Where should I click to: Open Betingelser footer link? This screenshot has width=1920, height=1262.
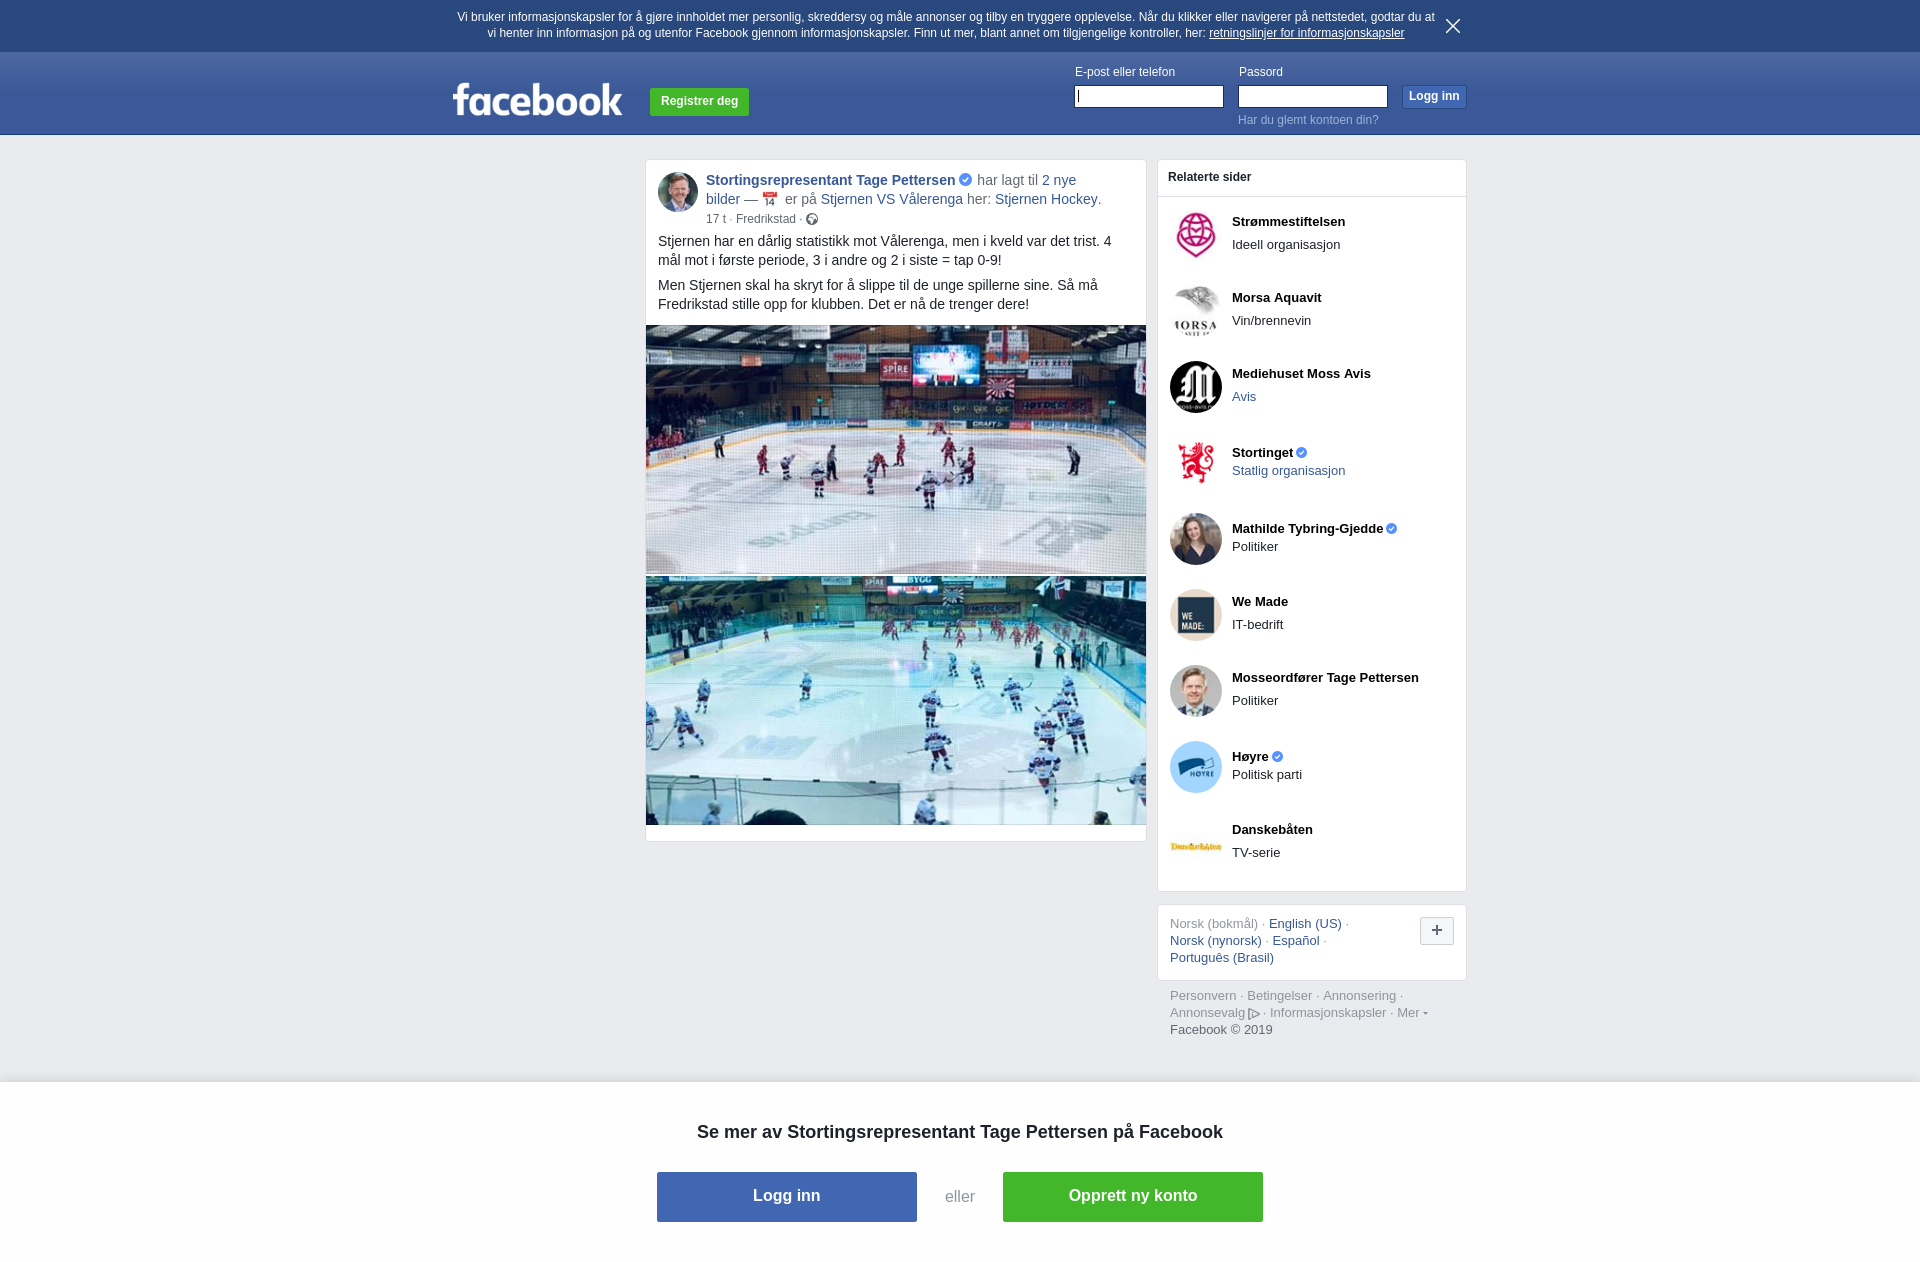tap(1279, 996)
